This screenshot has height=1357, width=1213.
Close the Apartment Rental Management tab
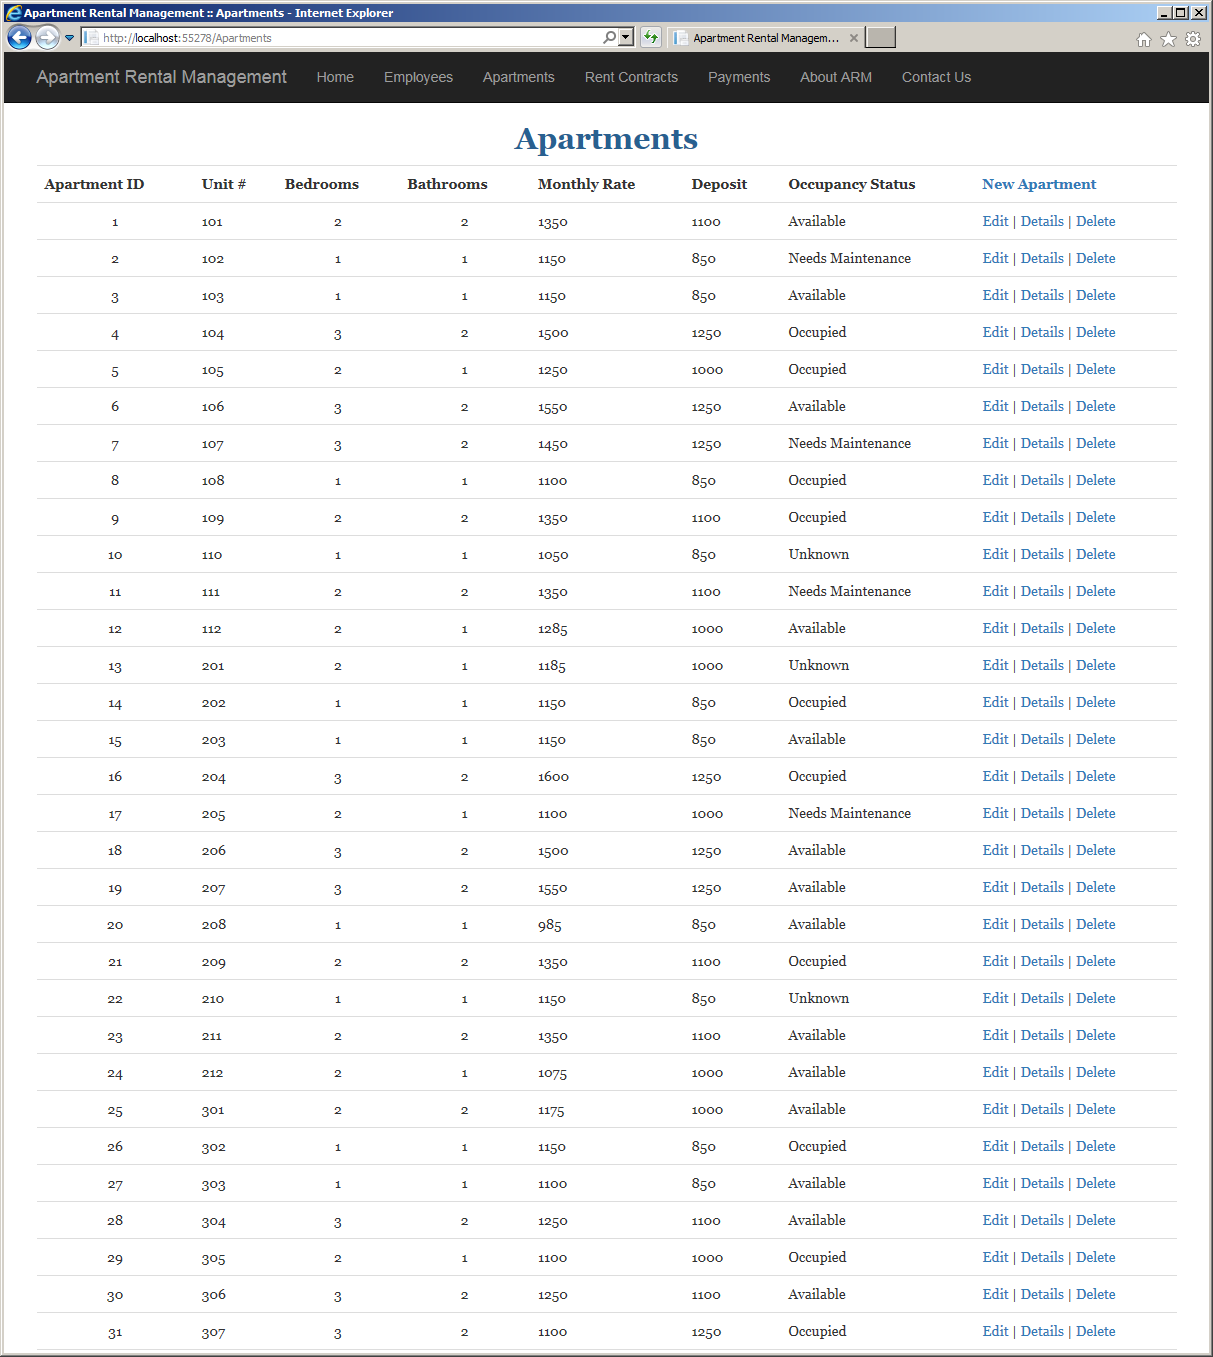853,38
